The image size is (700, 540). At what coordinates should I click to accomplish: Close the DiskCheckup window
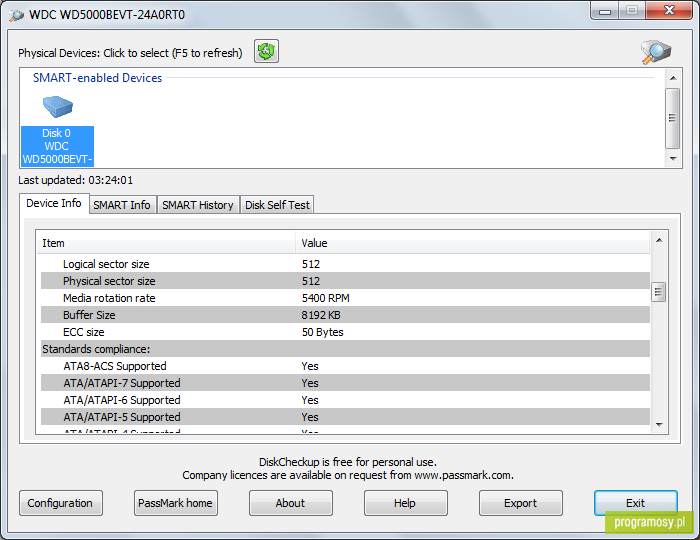click(x=669, y=11)
